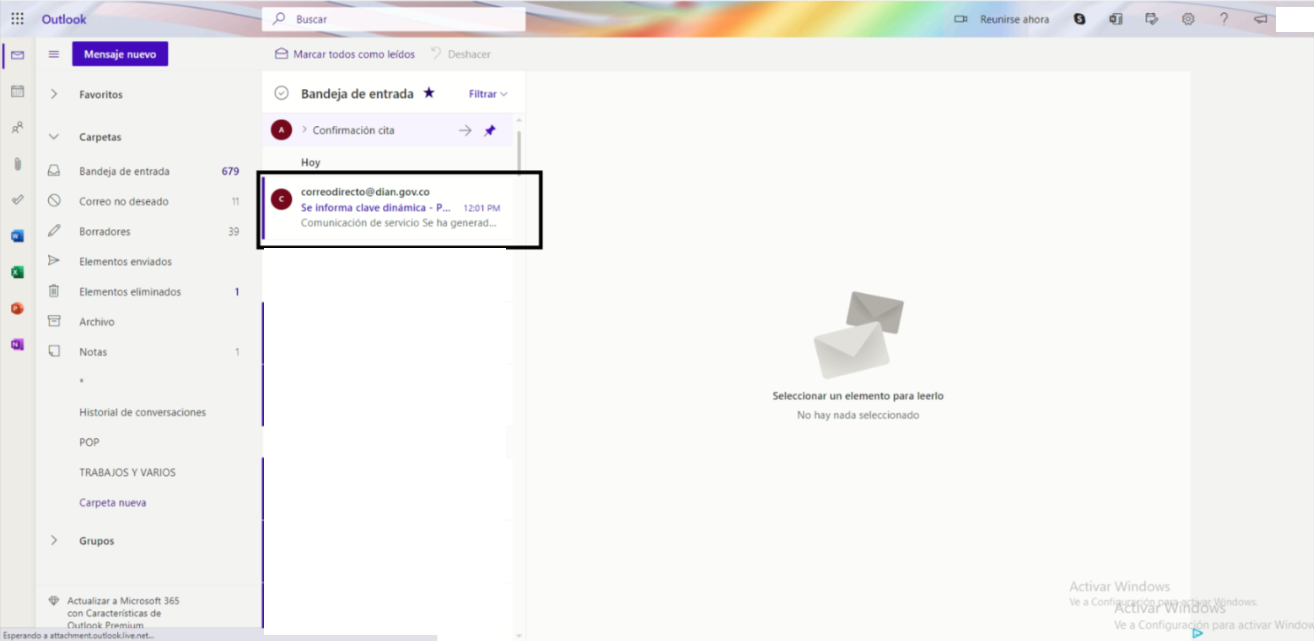Screen dimensions: 1314x641
Task: Expand the Favoritos section
Action: (x=54, y=94)
